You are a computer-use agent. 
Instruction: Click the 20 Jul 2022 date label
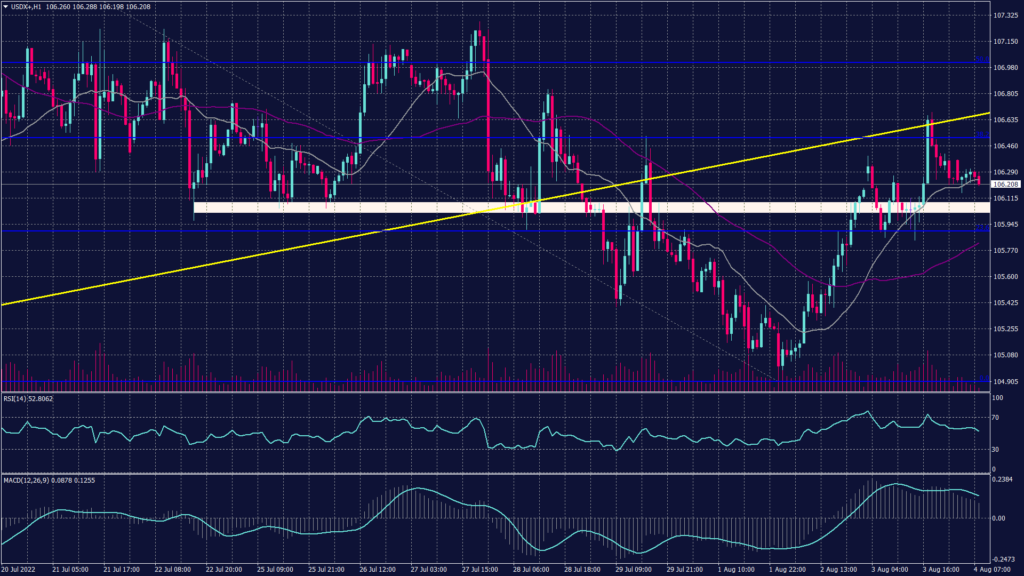pos(20,568)
